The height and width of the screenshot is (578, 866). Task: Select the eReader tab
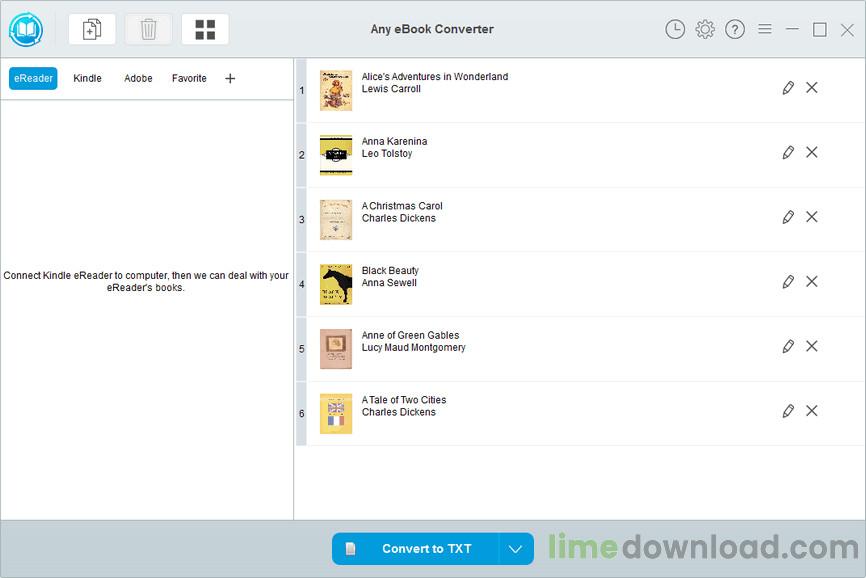click(x=33, y=78)
